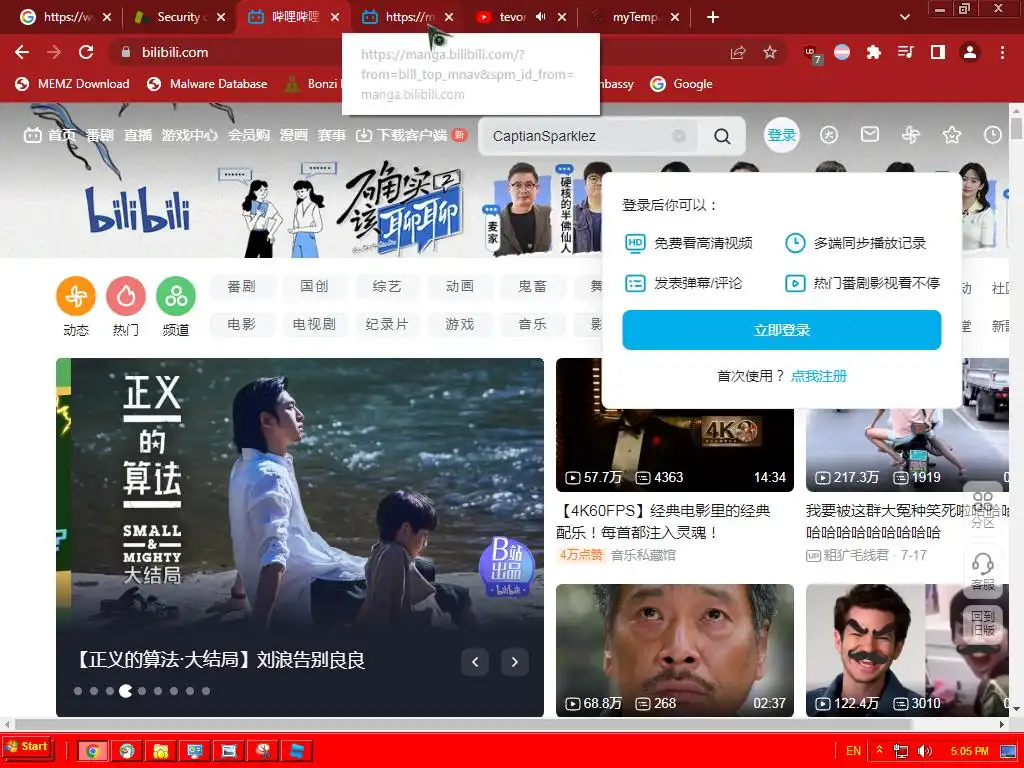Open Google bookmark

[x=681, y=84]
